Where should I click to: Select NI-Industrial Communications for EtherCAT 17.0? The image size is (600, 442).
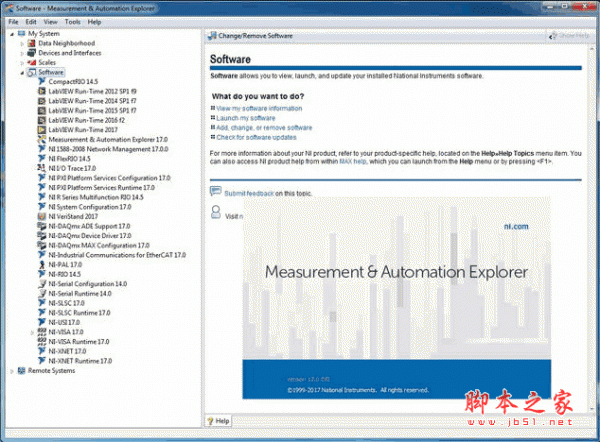[x=117, y=255]
